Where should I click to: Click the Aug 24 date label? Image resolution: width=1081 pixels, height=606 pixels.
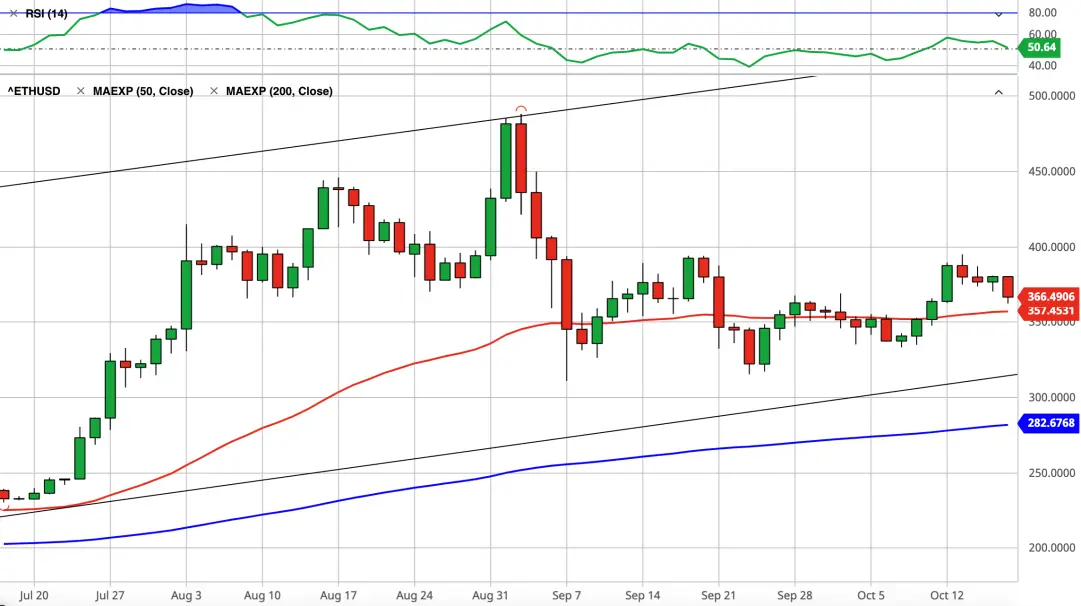click(414, 595)
